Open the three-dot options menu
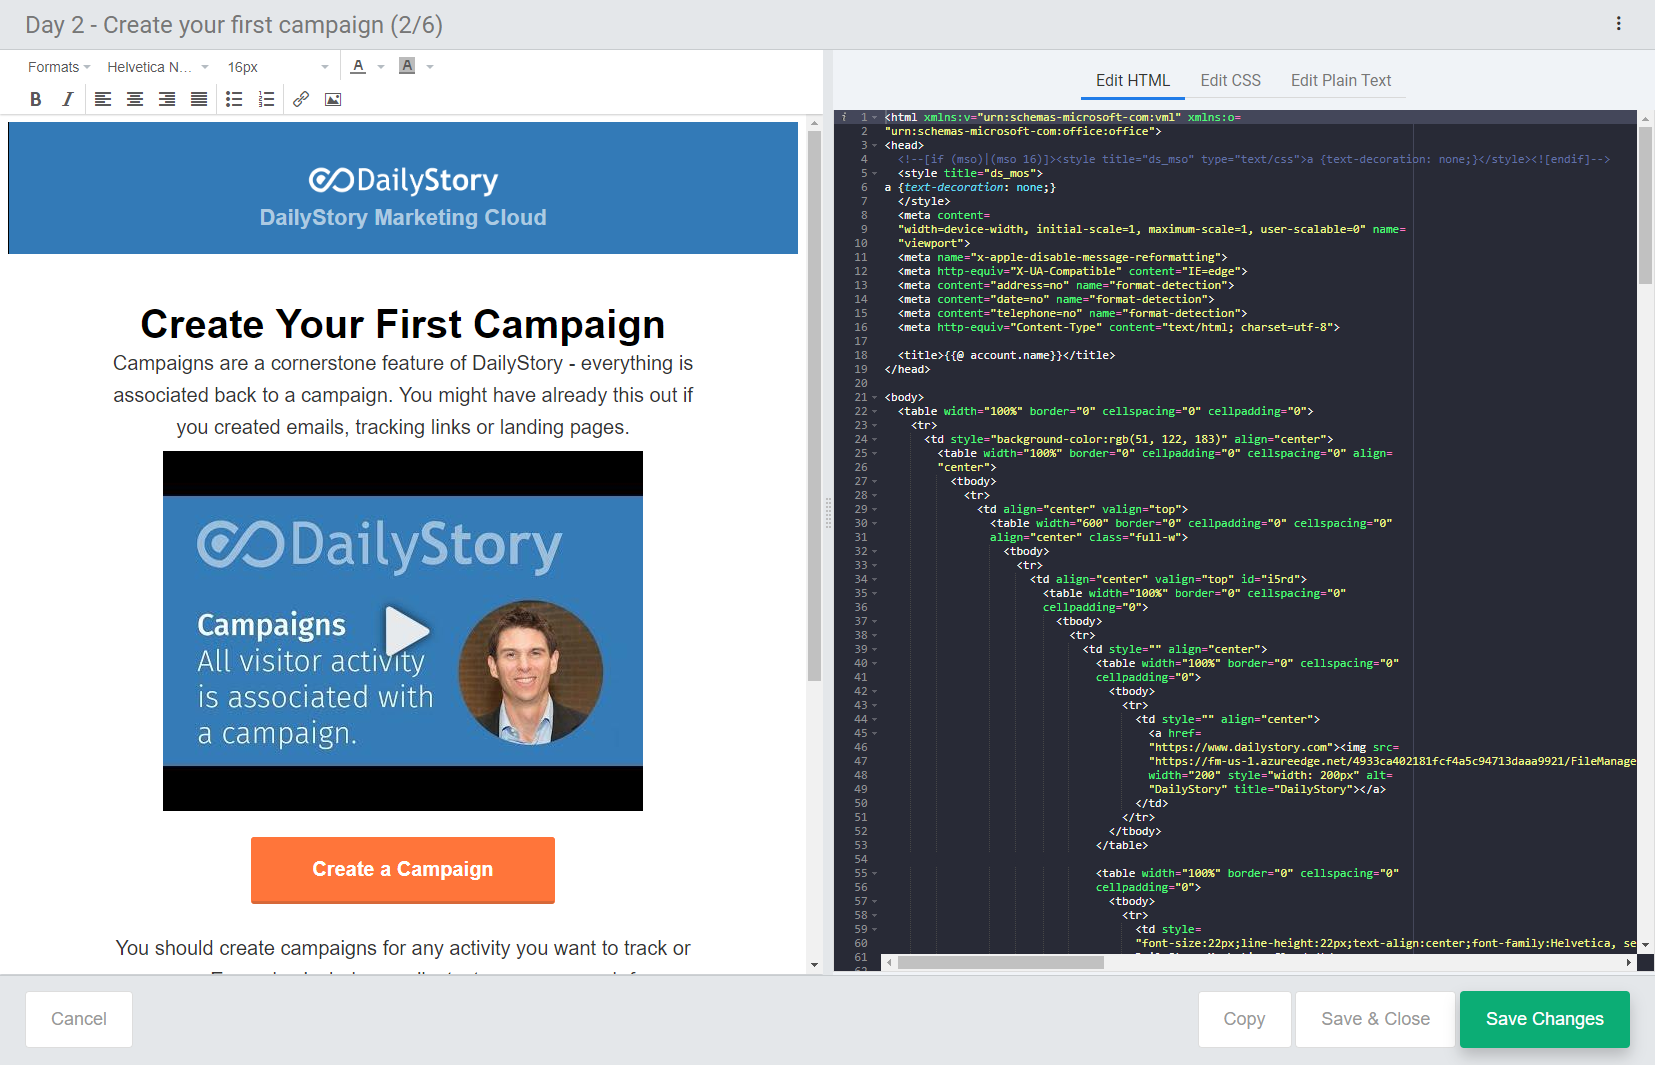The height and width of the screenshot is (1065, 1655). [1618, 24]
